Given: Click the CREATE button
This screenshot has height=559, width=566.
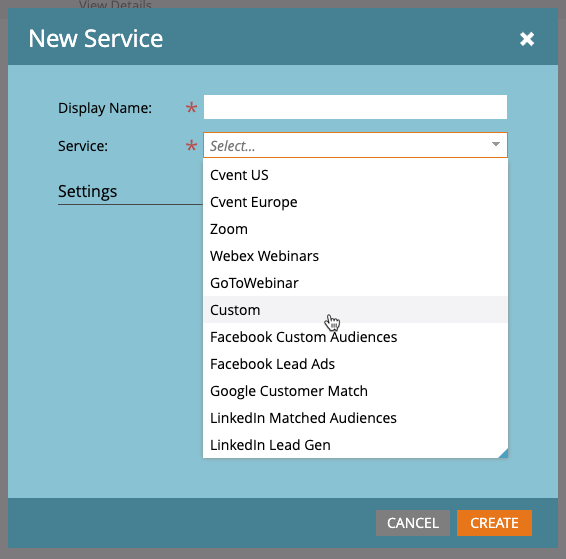Looking at the screenshot, I should pos(494,523).
